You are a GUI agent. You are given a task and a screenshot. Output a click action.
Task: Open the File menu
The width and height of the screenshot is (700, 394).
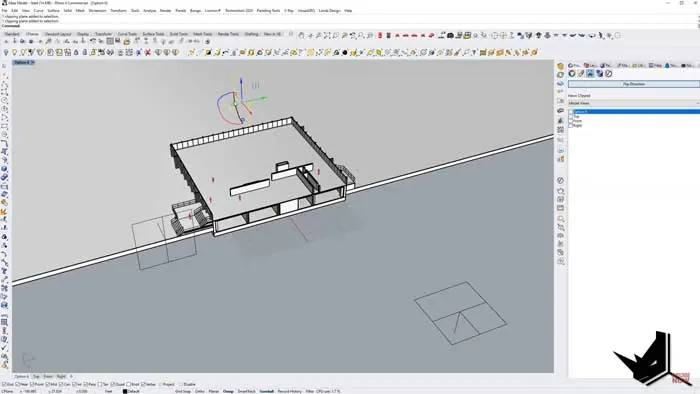[x=4, y=10]
